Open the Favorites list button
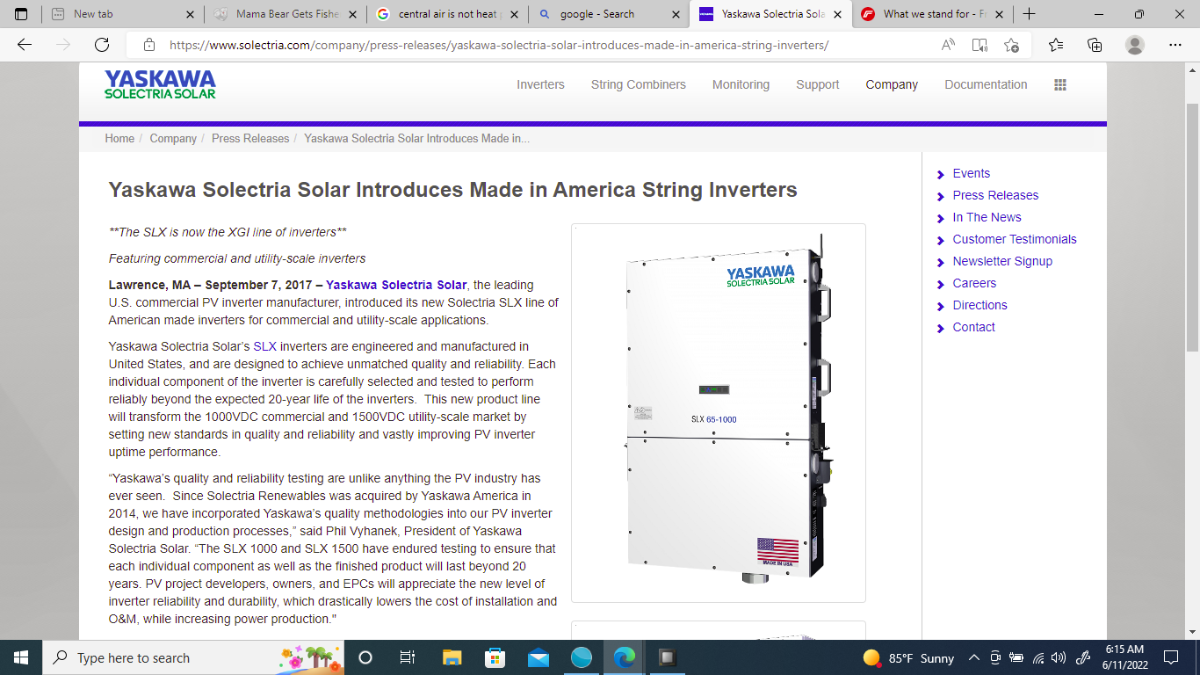Image resolution: width=1200 pixels, height=675 pixels. tap(1056, 45)
